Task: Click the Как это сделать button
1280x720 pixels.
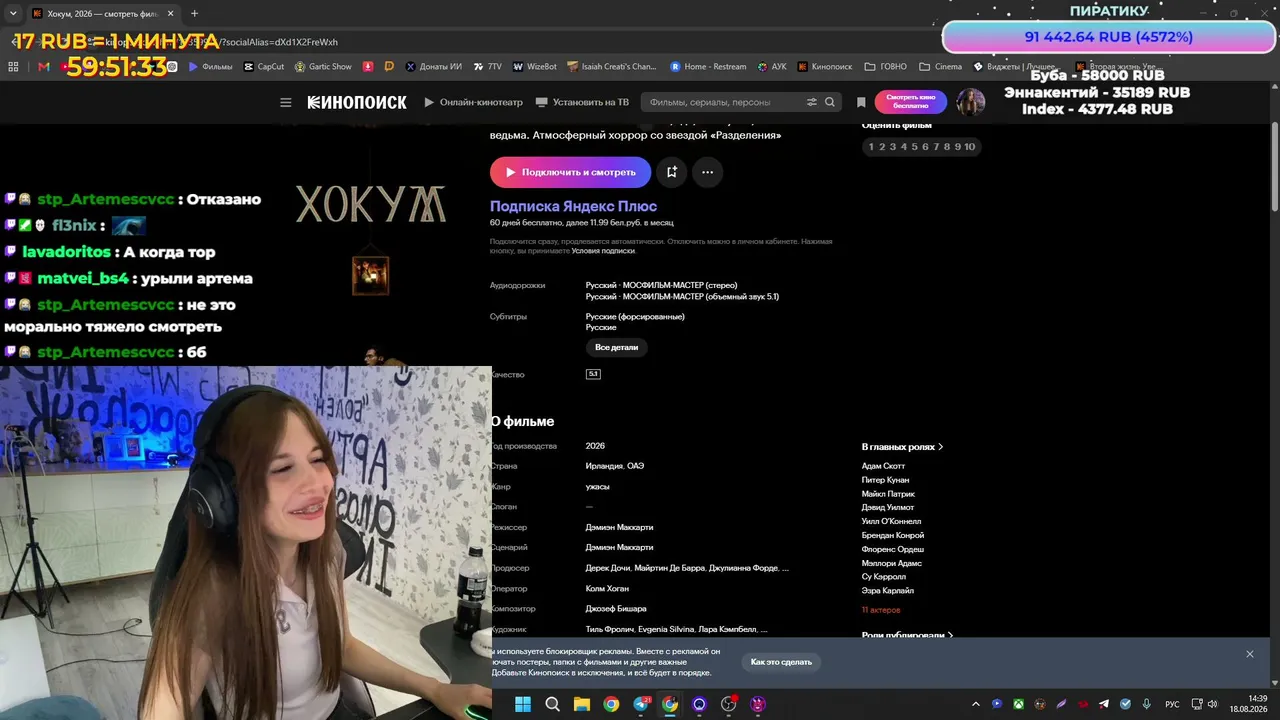Action: pyautogui.click(x=782, y=662)
